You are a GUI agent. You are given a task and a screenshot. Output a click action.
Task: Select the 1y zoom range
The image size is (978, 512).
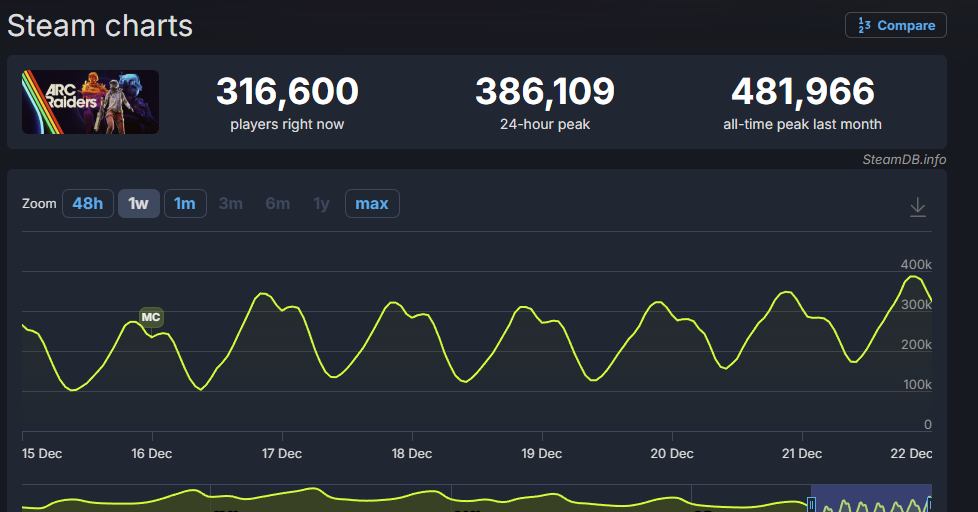pyautogui.click(x=321, y=203)
